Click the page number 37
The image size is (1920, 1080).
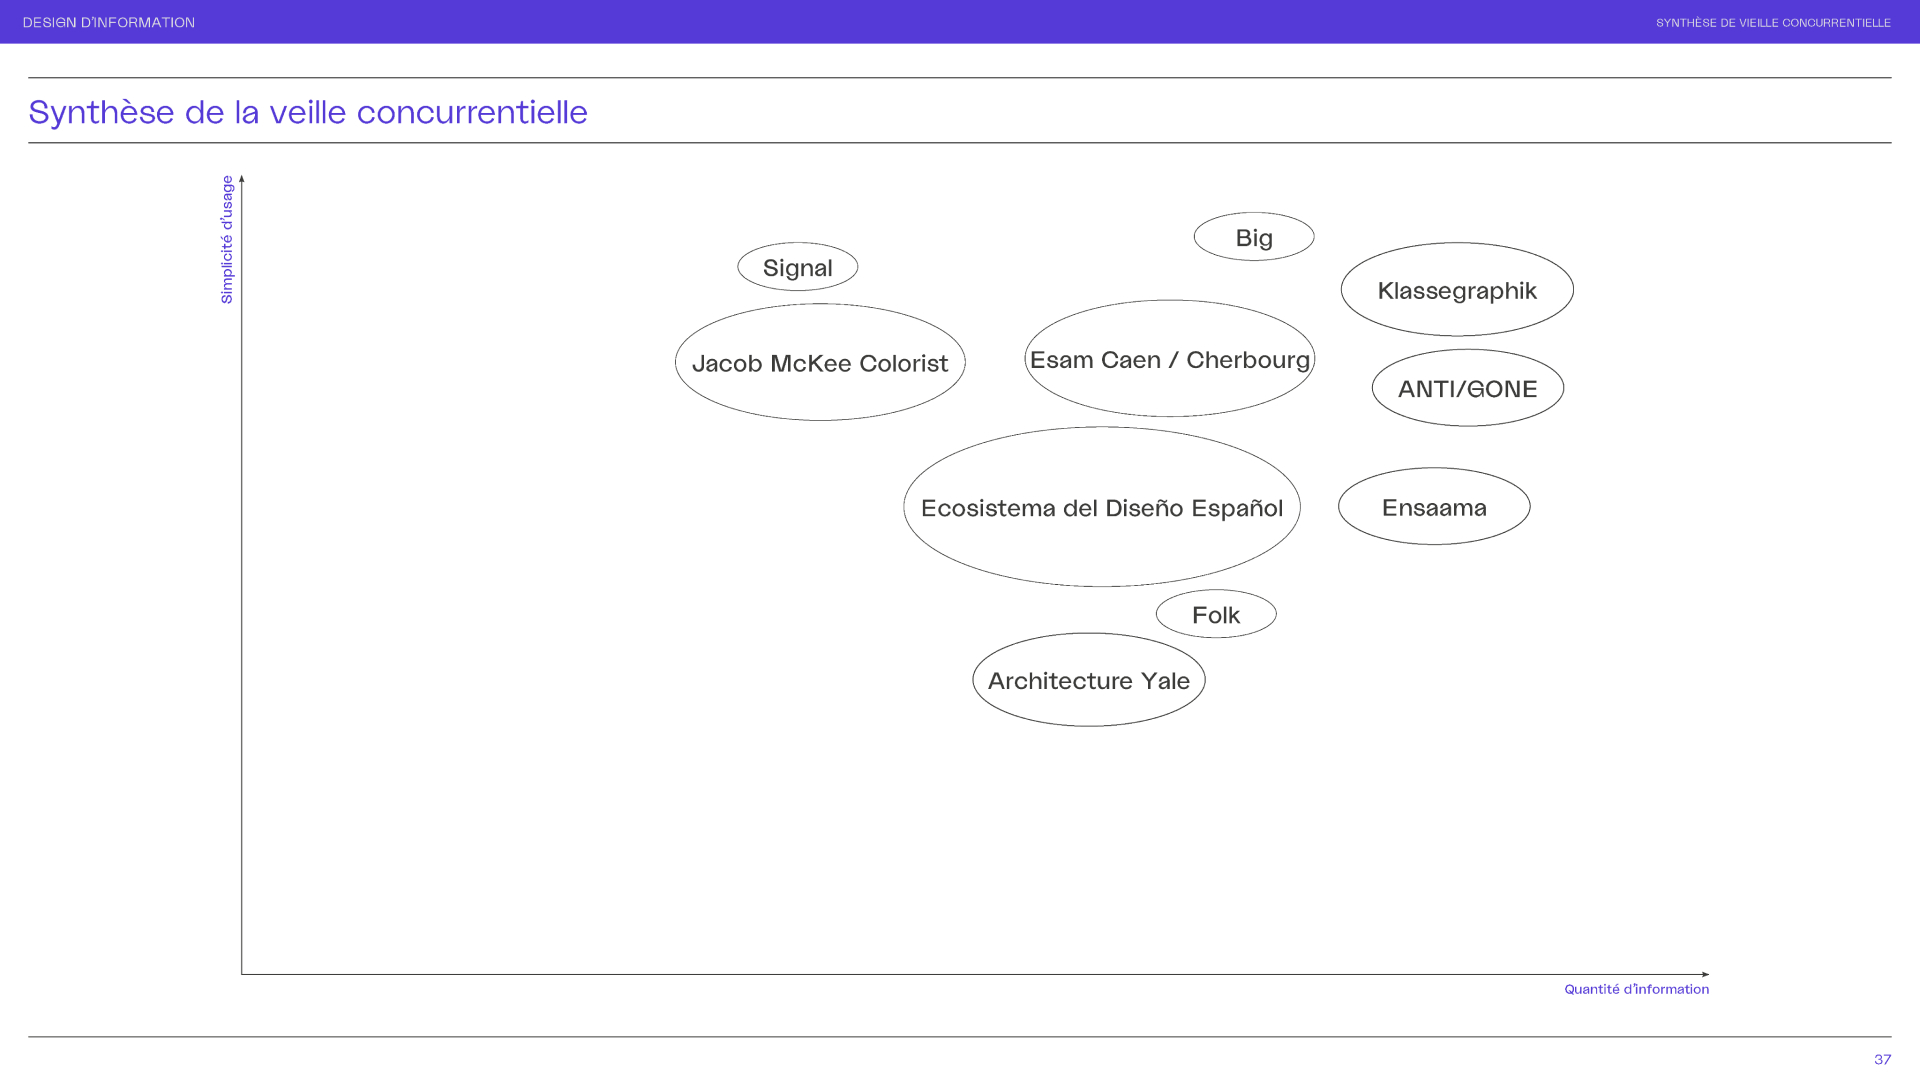pos(1882,1059)
